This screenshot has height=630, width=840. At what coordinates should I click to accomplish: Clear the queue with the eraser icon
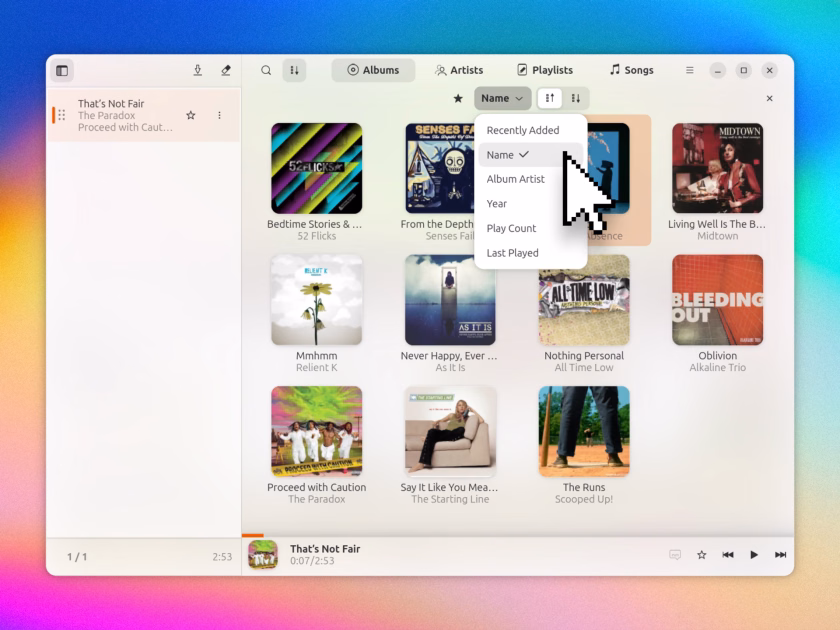point(226,70)
